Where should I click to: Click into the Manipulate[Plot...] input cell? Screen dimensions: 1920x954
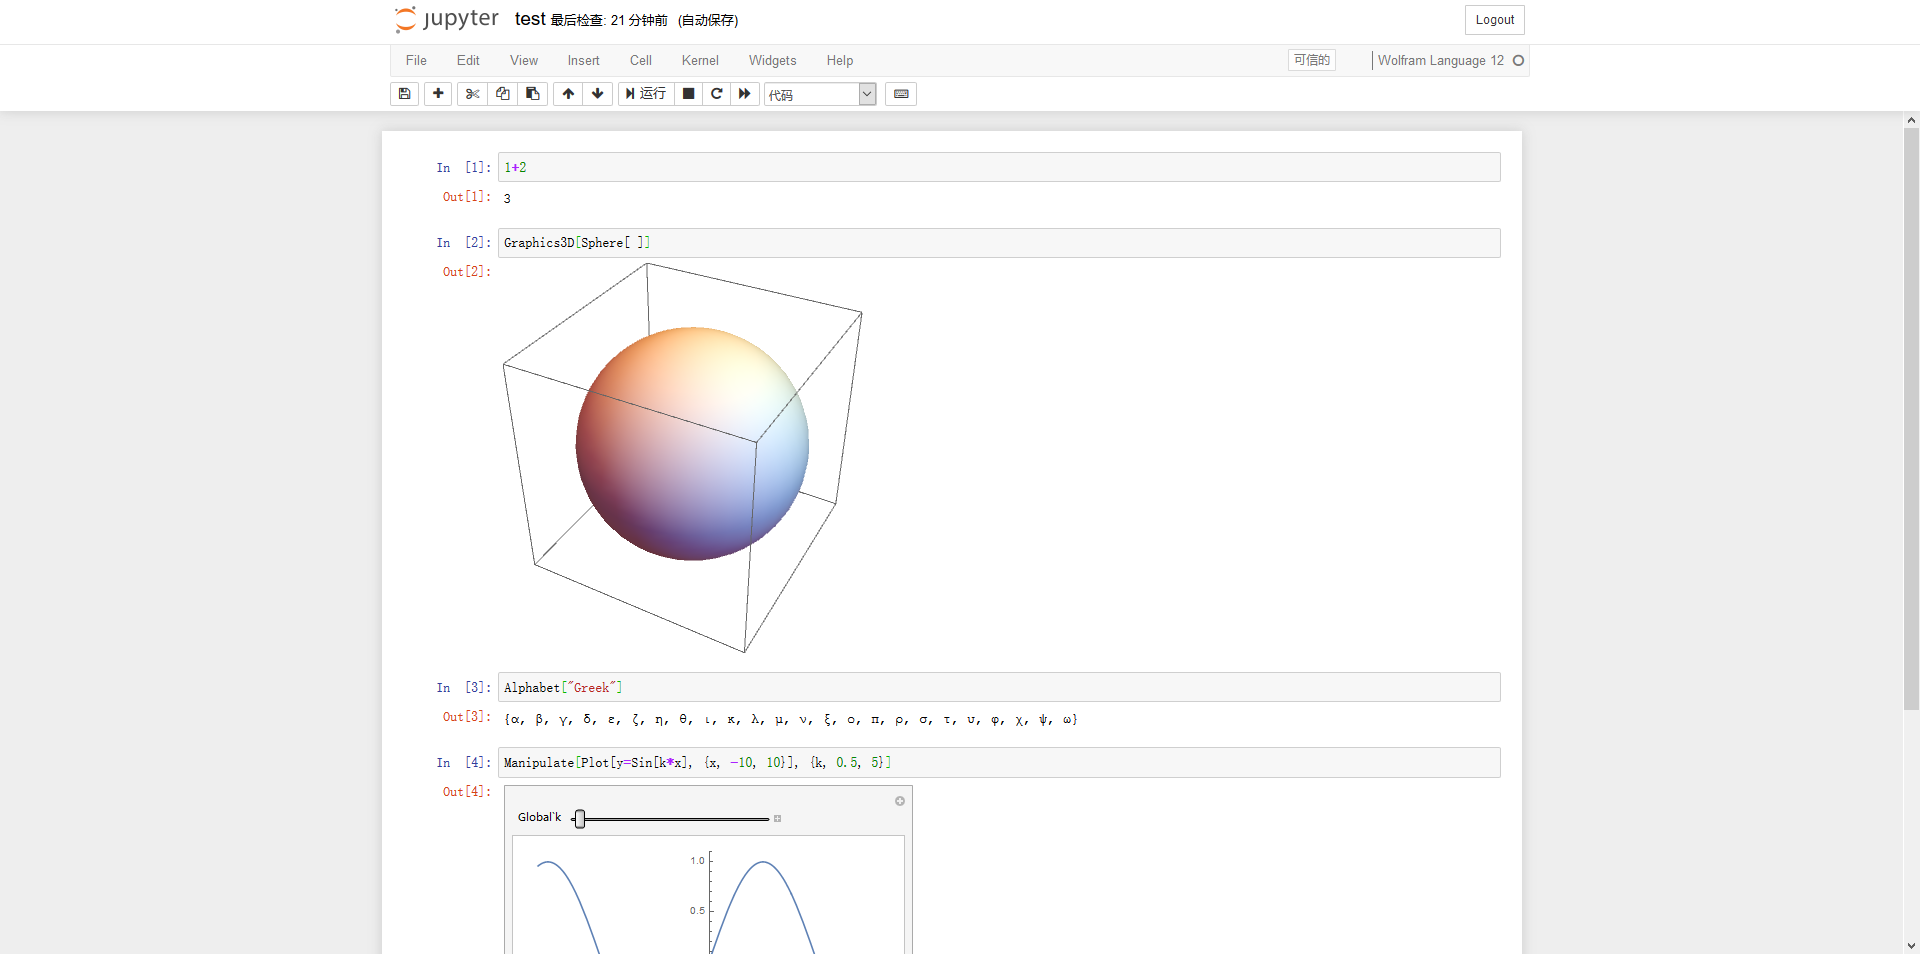pos(999,762)
